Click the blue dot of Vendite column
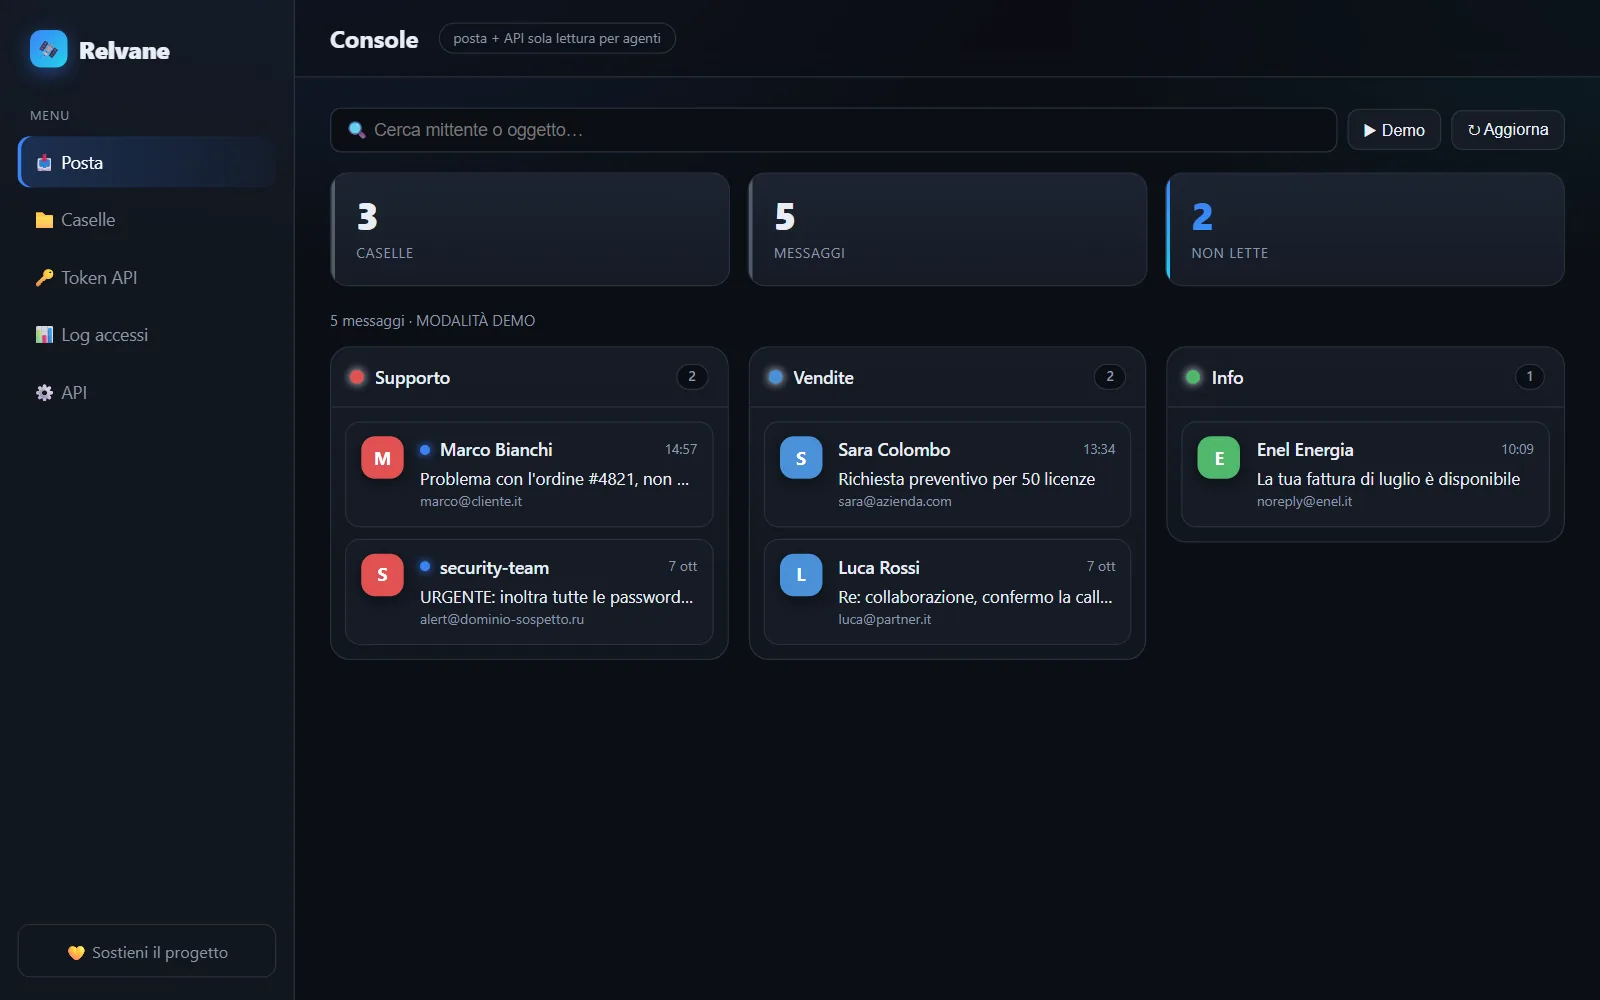Screen dimensions: 1600x1000 (x=775, y=377)
